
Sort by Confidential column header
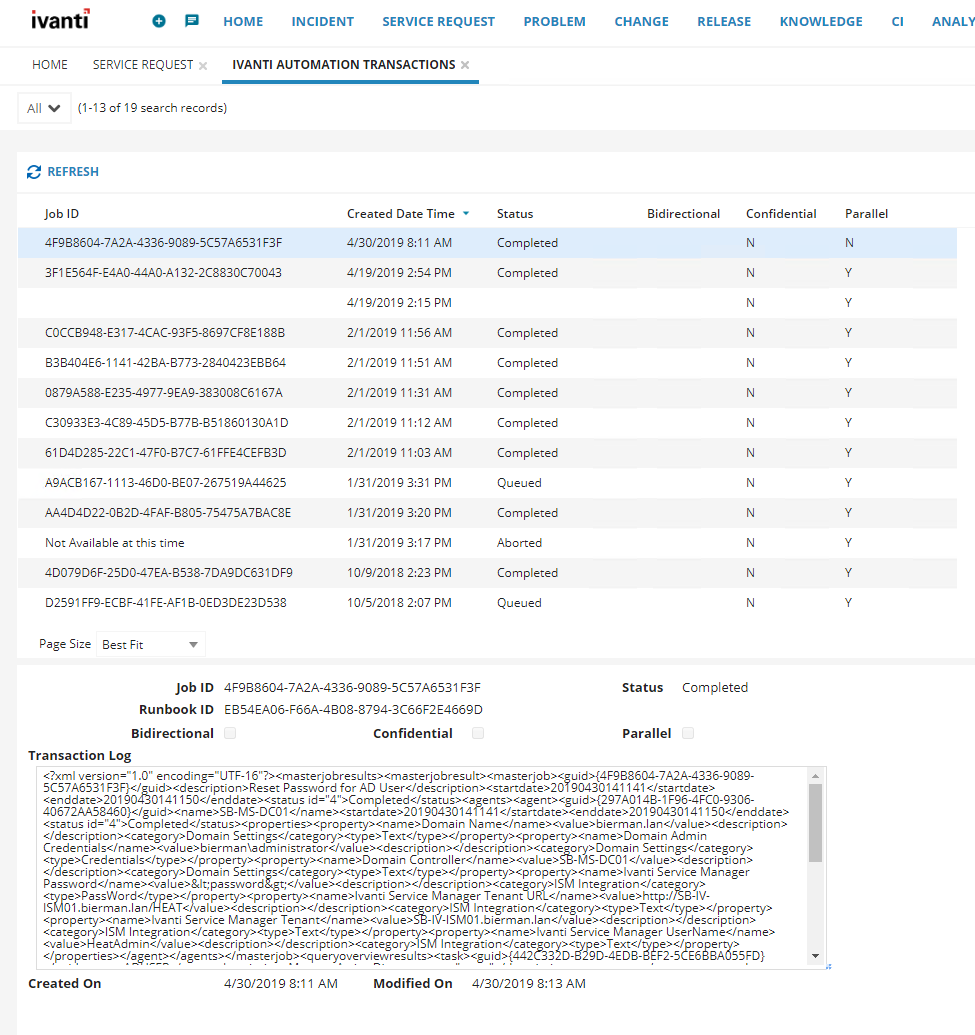coord(781,214)
